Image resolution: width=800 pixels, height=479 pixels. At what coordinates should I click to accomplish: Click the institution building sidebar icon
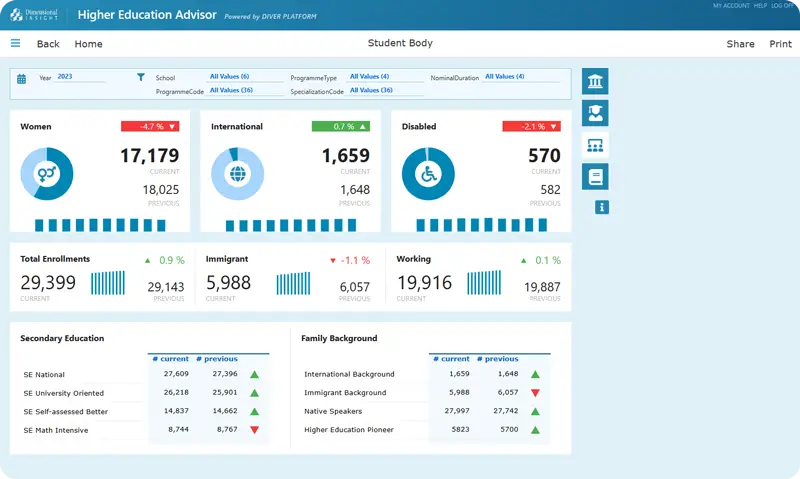click(595, 81)
